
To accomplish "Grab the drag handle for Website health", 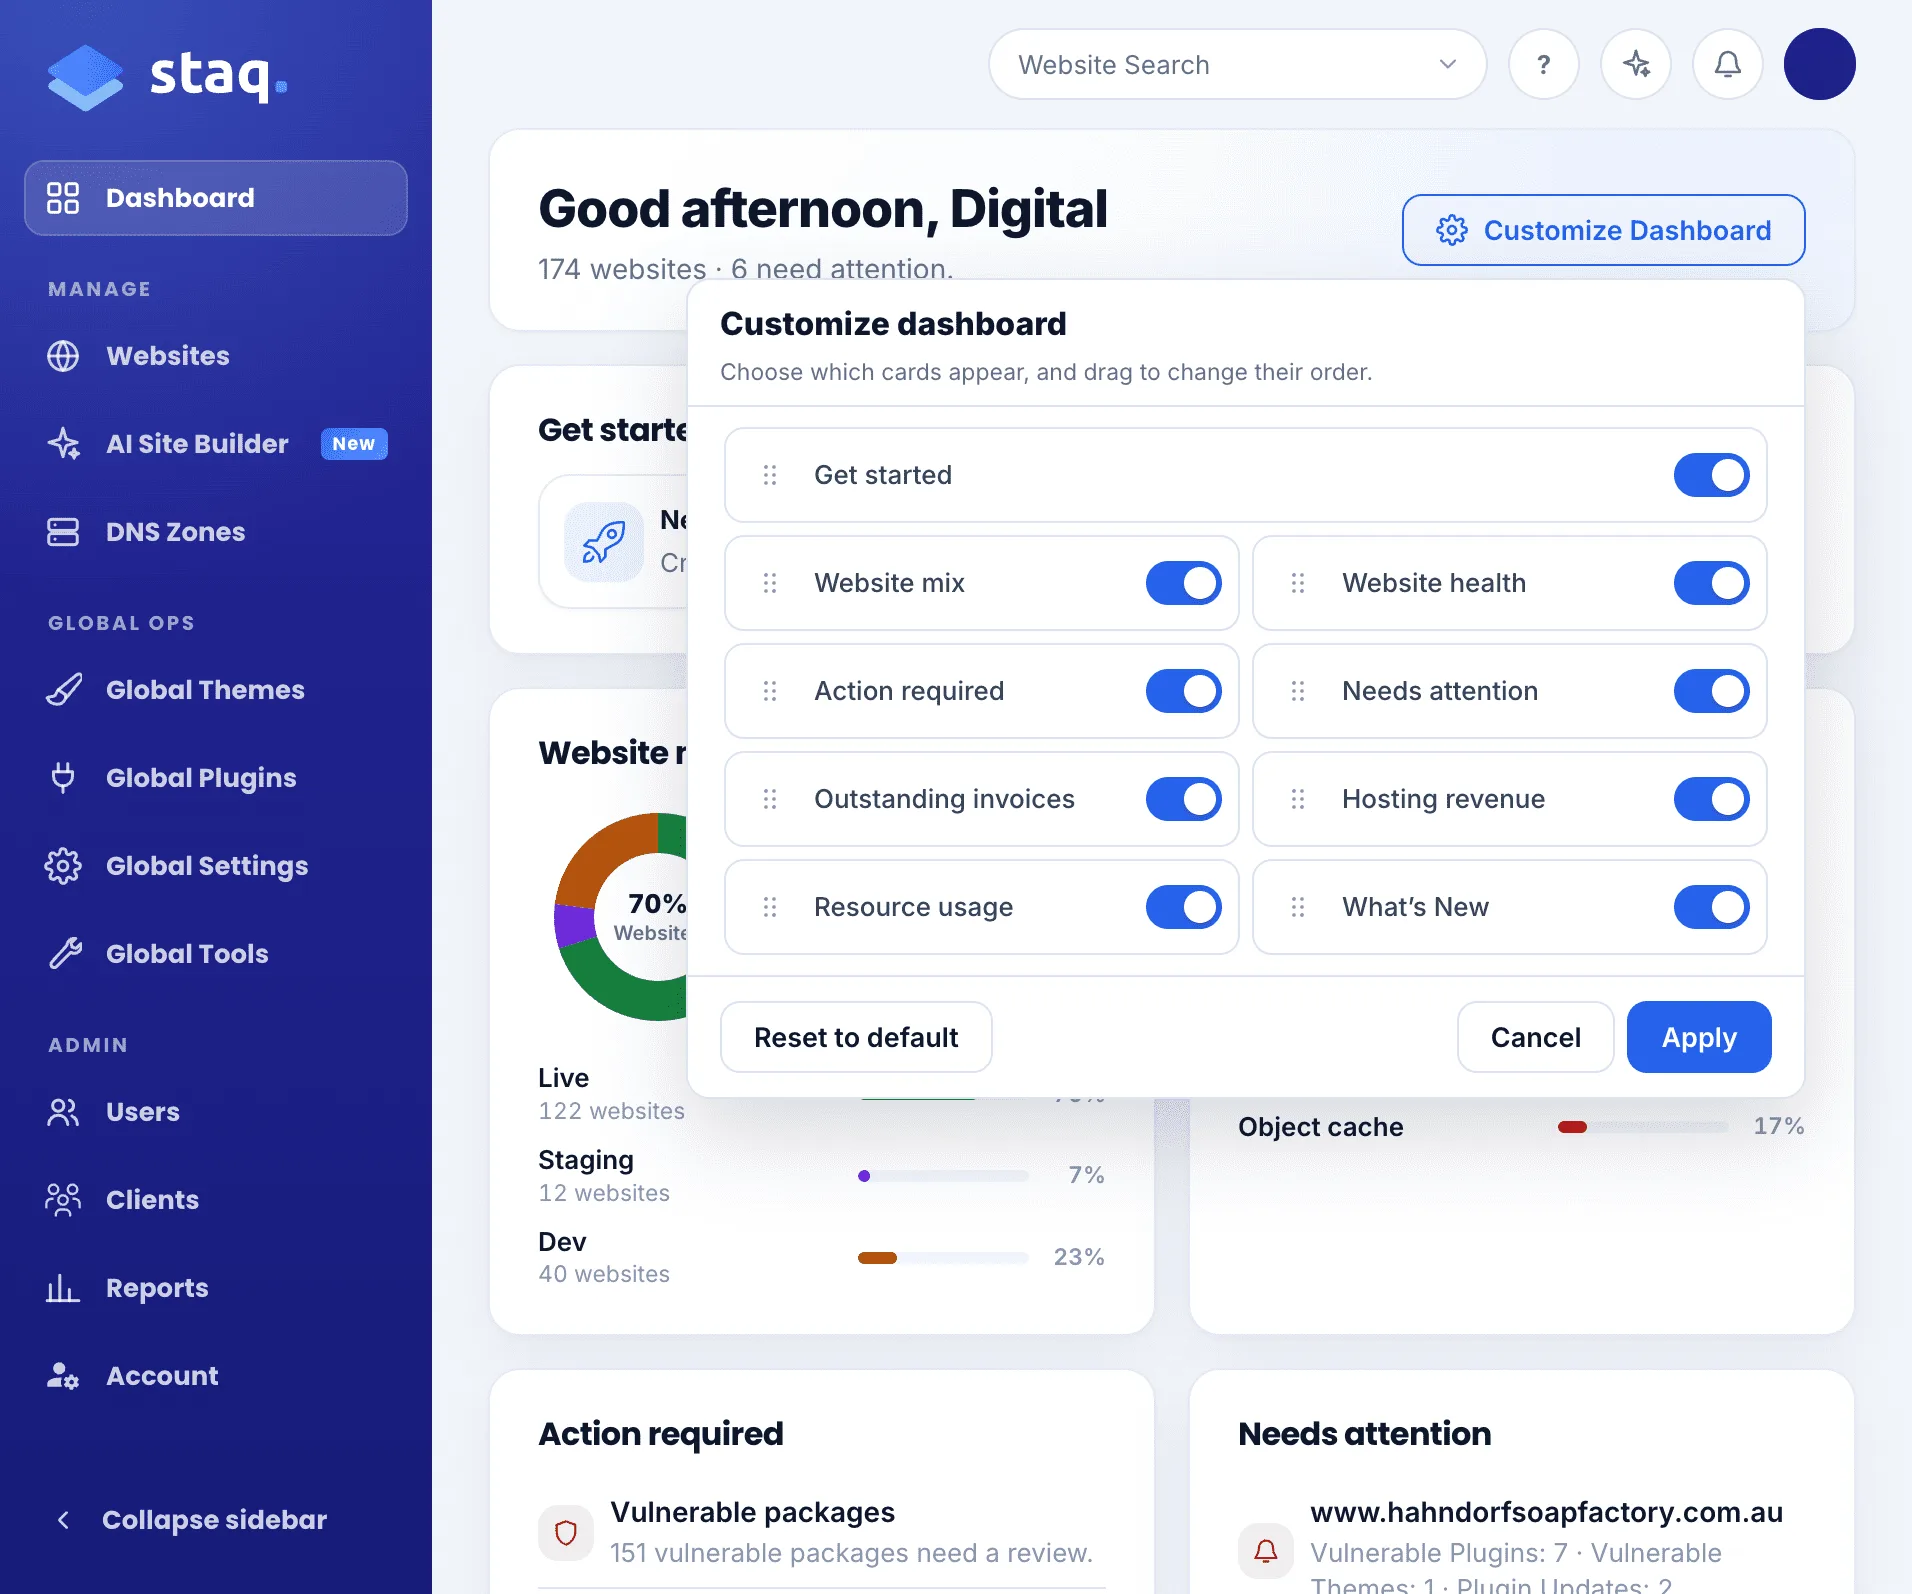I will 1298,583.
